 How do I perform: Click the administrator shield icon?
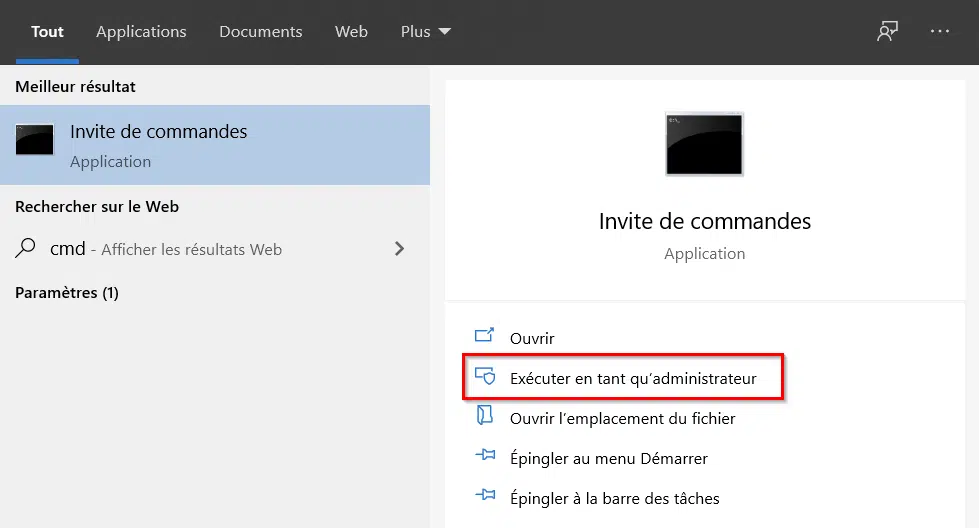pyautogui.click(x=485, y=376)
